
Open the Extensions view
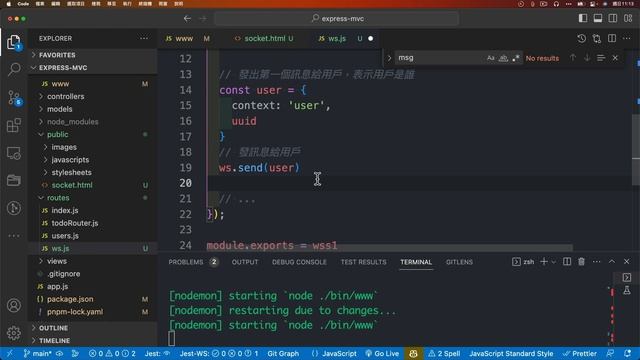(14, 125)
